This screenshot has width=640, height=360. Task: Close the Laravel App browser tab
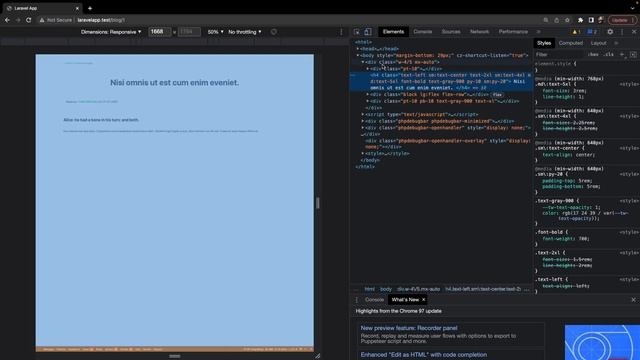[77, 8]
